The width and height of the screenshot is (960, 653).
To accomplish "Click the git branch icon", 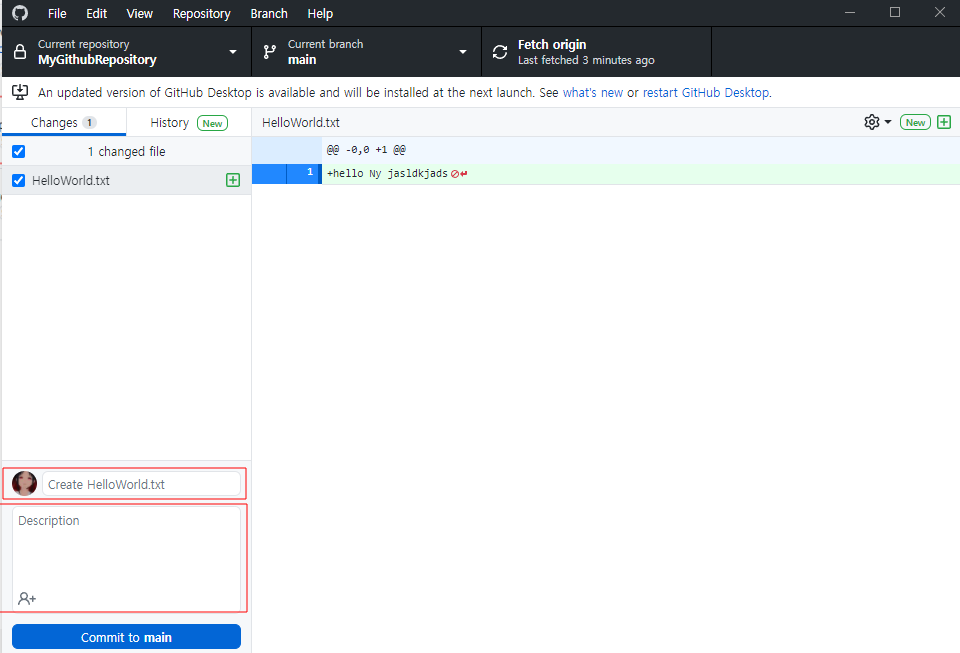I will 269,52.
